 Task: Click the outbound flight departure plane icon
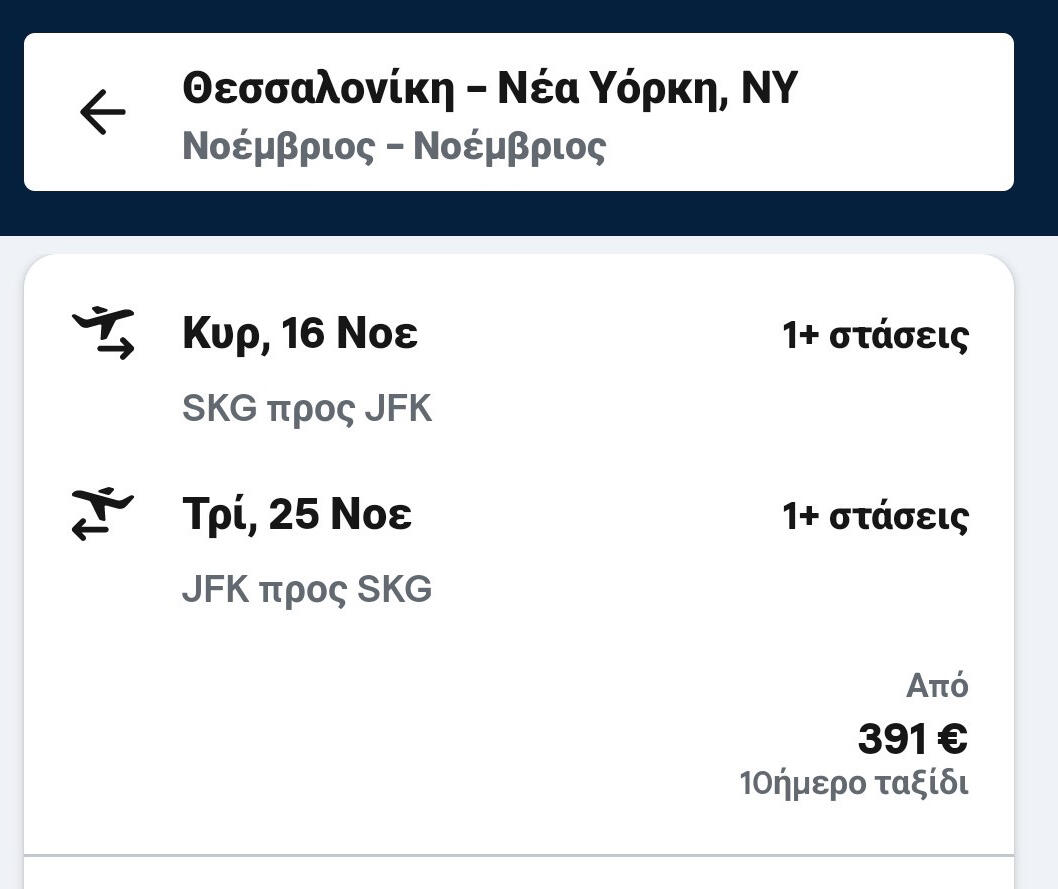click(x=103, y=334)
